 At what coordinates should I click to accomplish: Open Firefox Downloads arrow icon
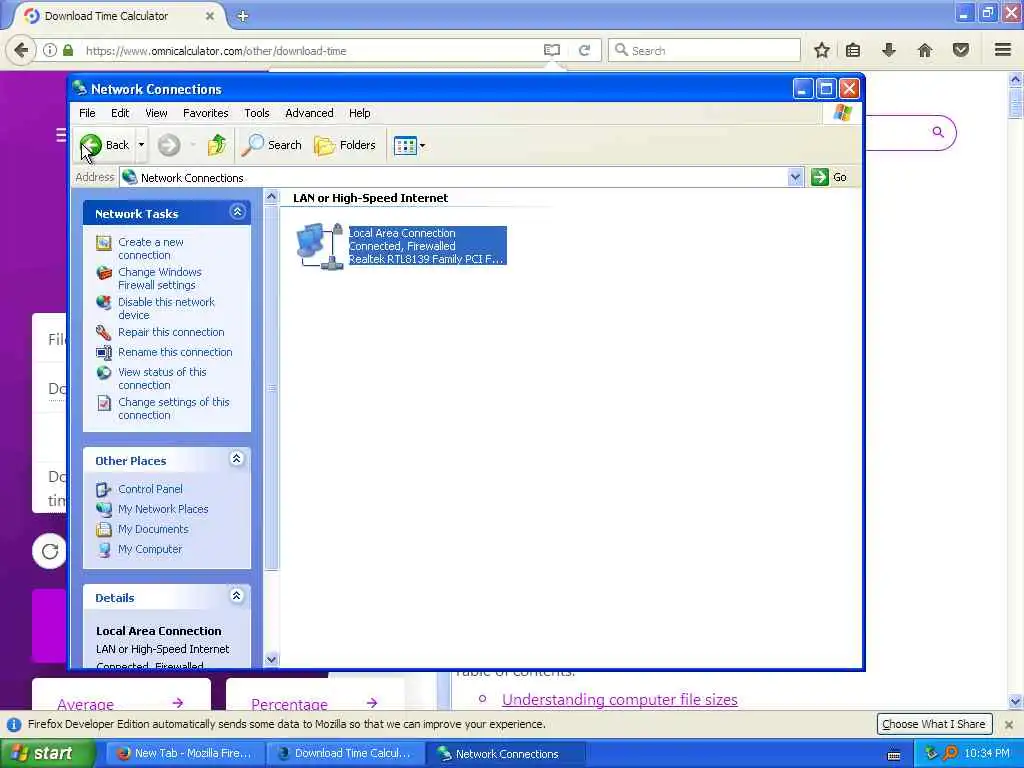[888, 50]
